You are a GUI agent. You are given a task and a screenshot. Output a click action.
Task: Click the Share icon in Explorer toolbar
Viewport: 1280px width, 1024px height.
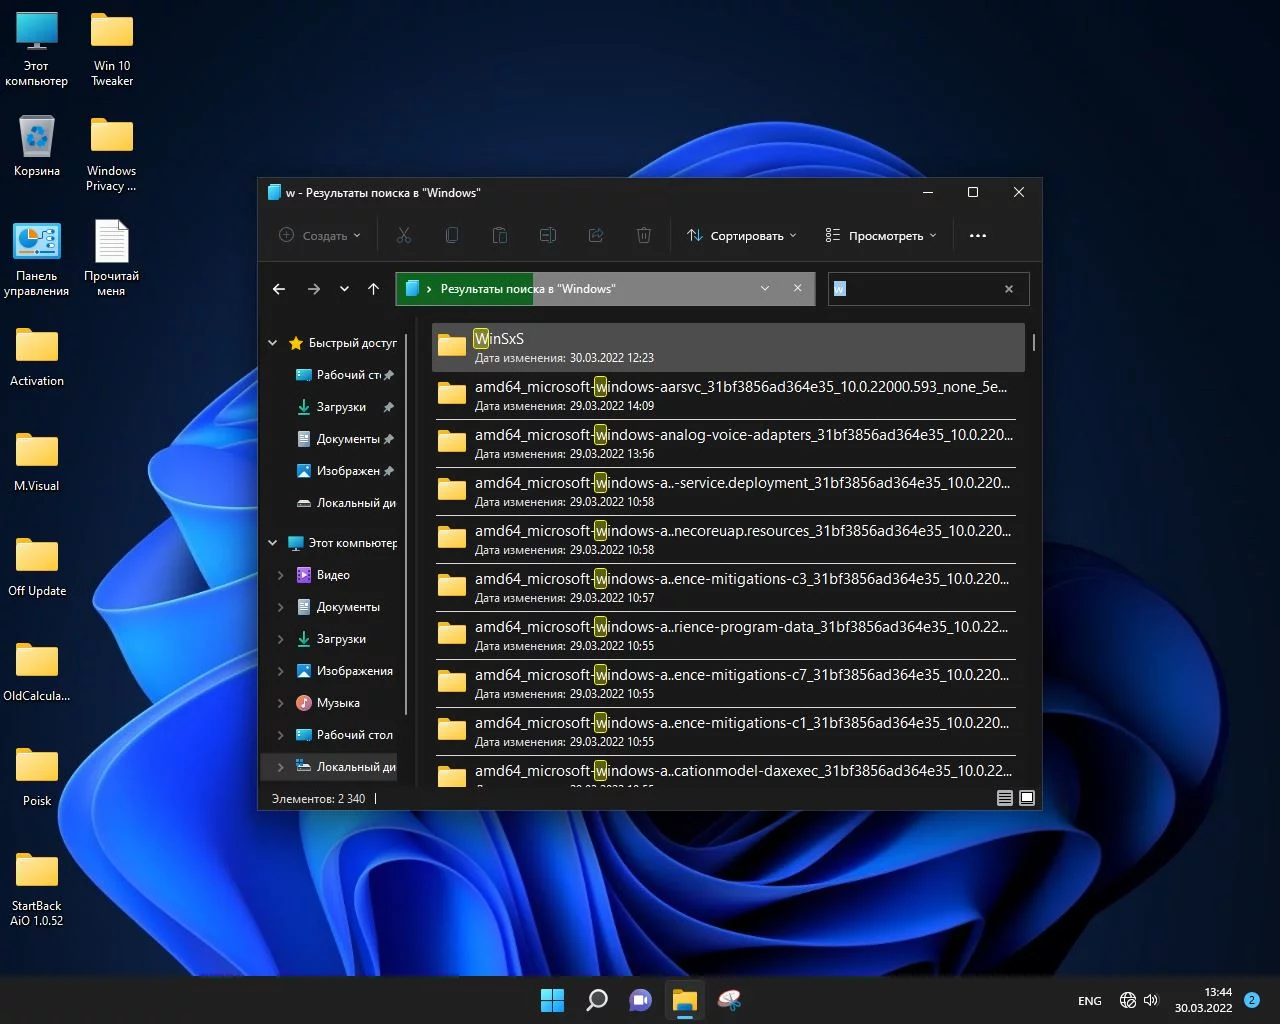tap(596, 236)
